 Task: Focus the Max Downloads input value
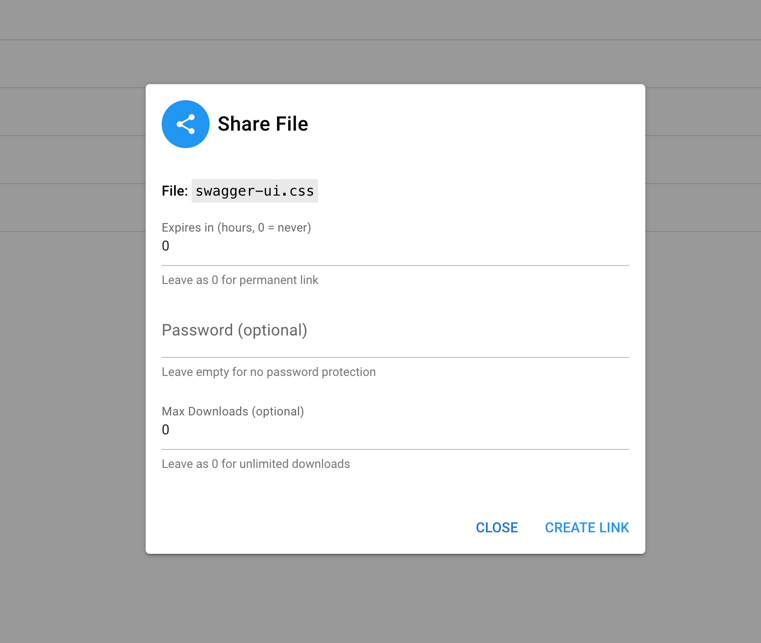click(x=395, y=430)
